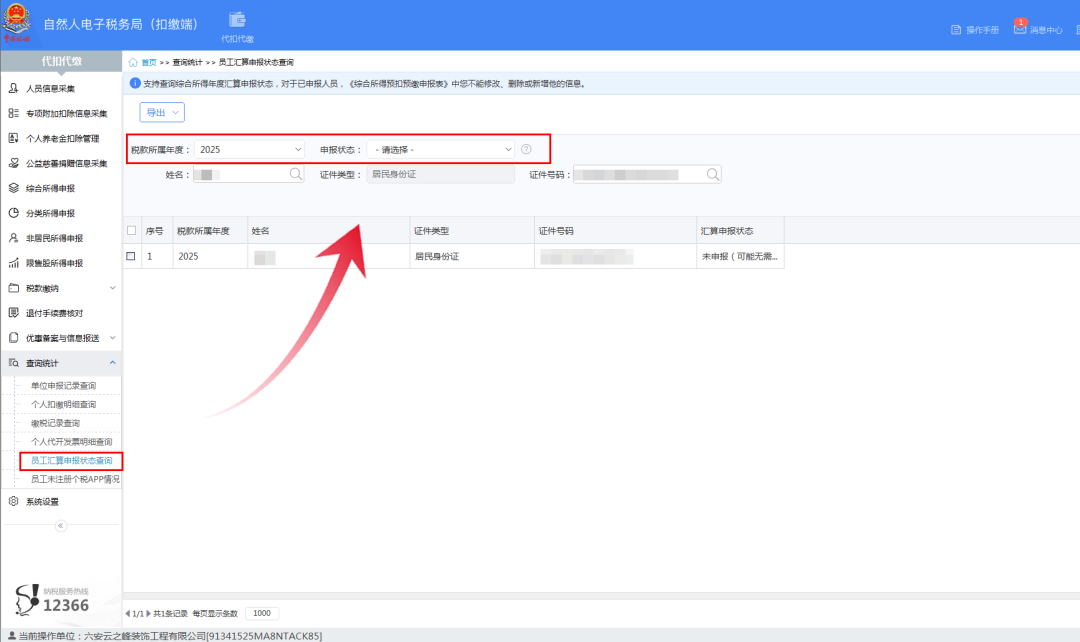This screenshot has width=1080, height=642.
Task: Tick checkbox for row 1
Action: [x=131, y=256]
